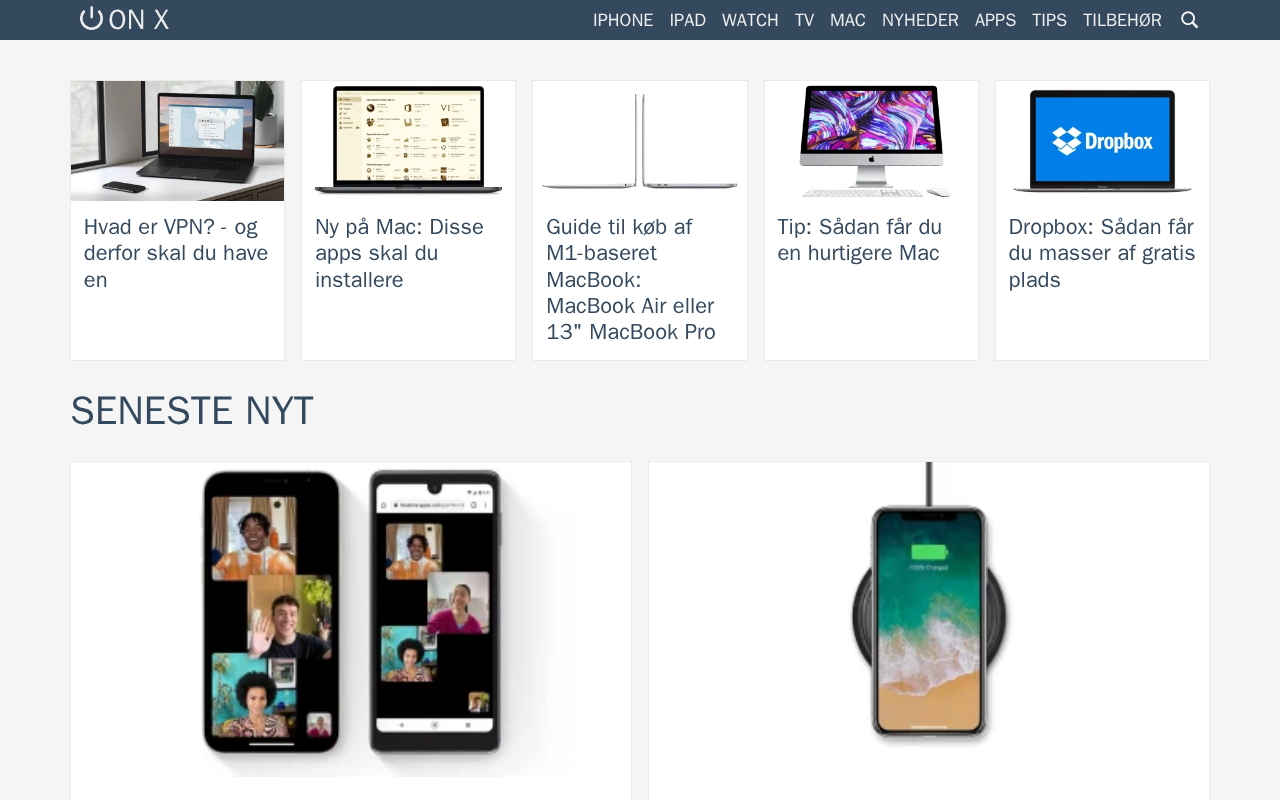Open the IPHONE menu item
This screenshot has height=800, width=1280.
(623, 20)
